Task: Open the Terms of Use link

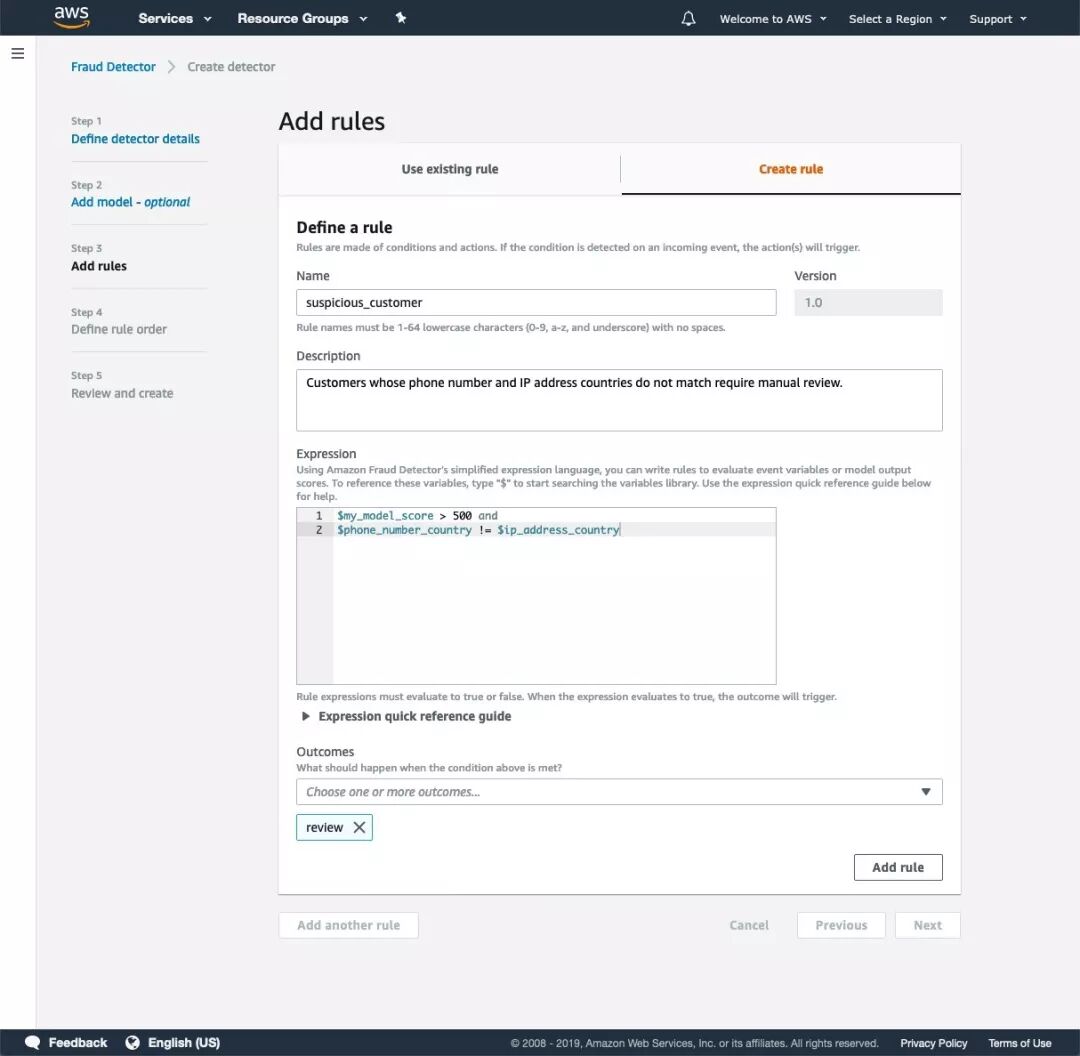Action: tap(1019, 1043)
